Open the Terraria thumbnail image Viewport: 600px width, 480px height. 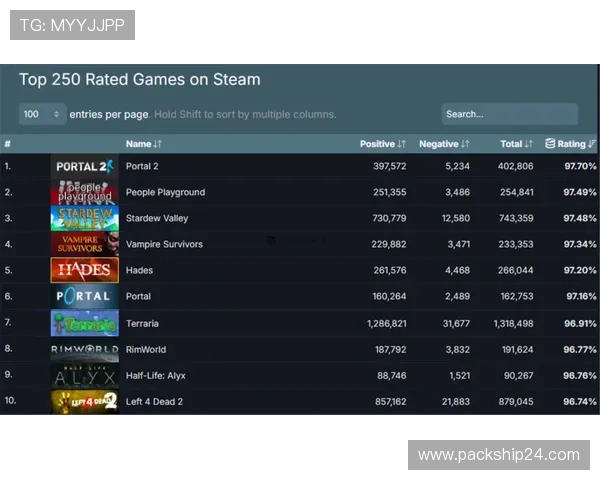[85, 323]
